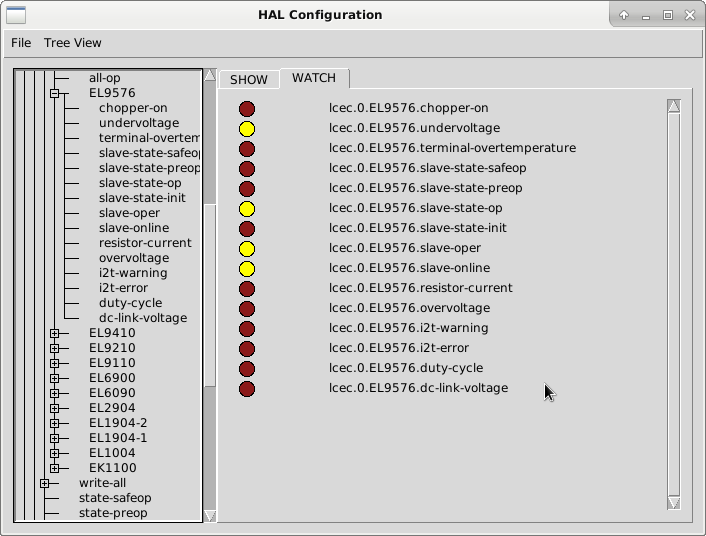Select slave-state-init in the tree

pos(142,198)
